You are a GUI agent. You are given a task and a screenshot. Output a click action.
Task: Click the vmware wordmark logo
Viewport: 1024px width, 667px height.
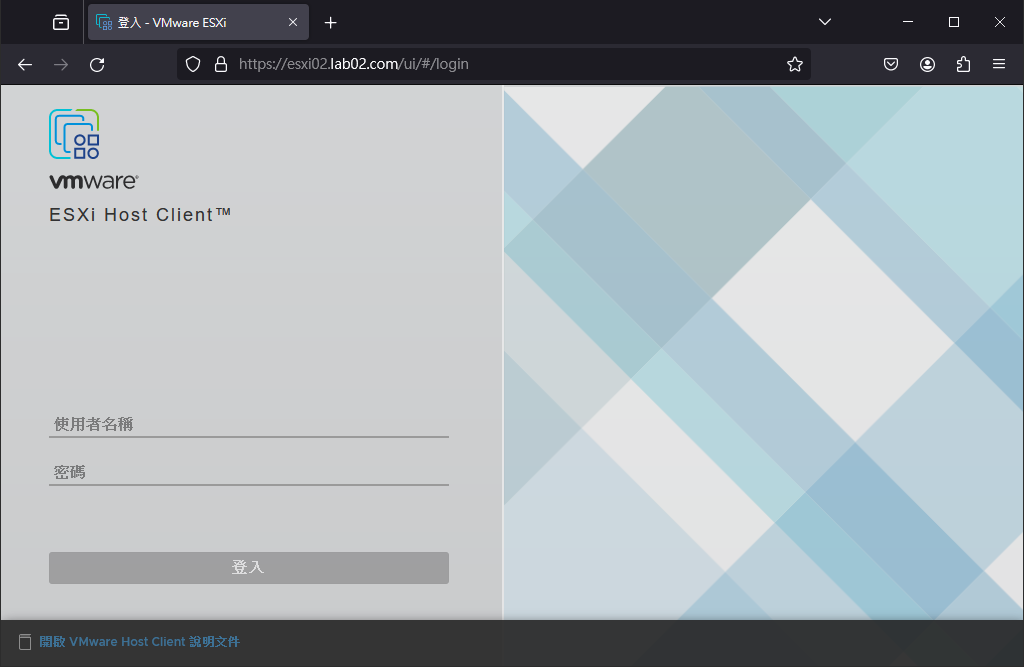(x=94, y=181)
